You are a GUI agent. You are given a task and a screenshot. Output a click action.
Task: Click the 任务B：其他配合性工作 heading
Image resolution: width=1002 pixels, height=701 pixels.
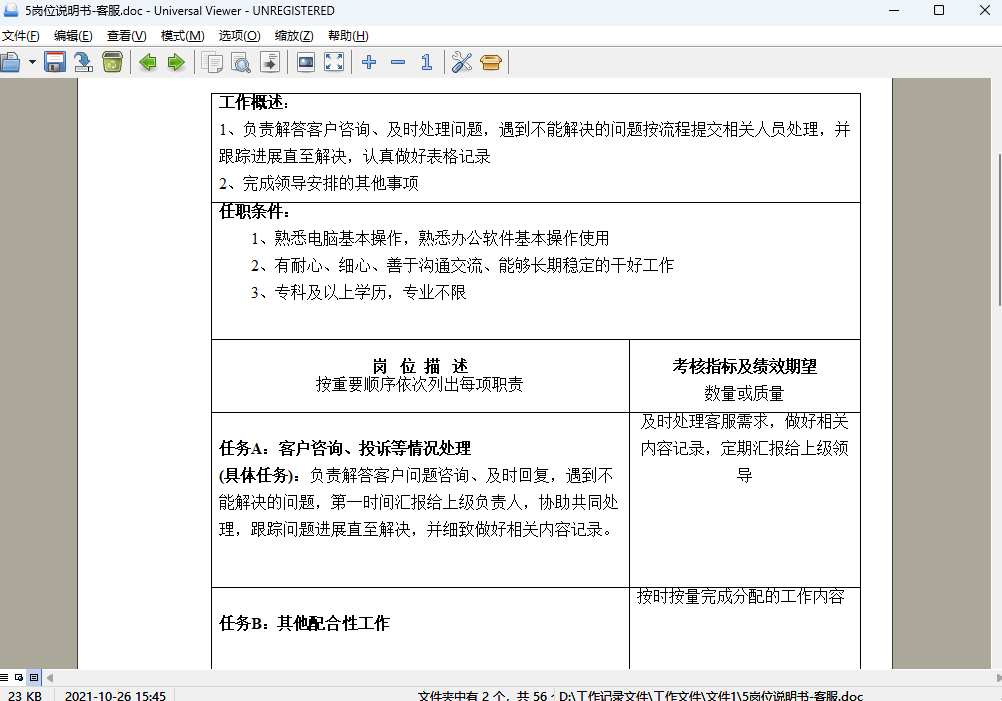coord(304,623)
